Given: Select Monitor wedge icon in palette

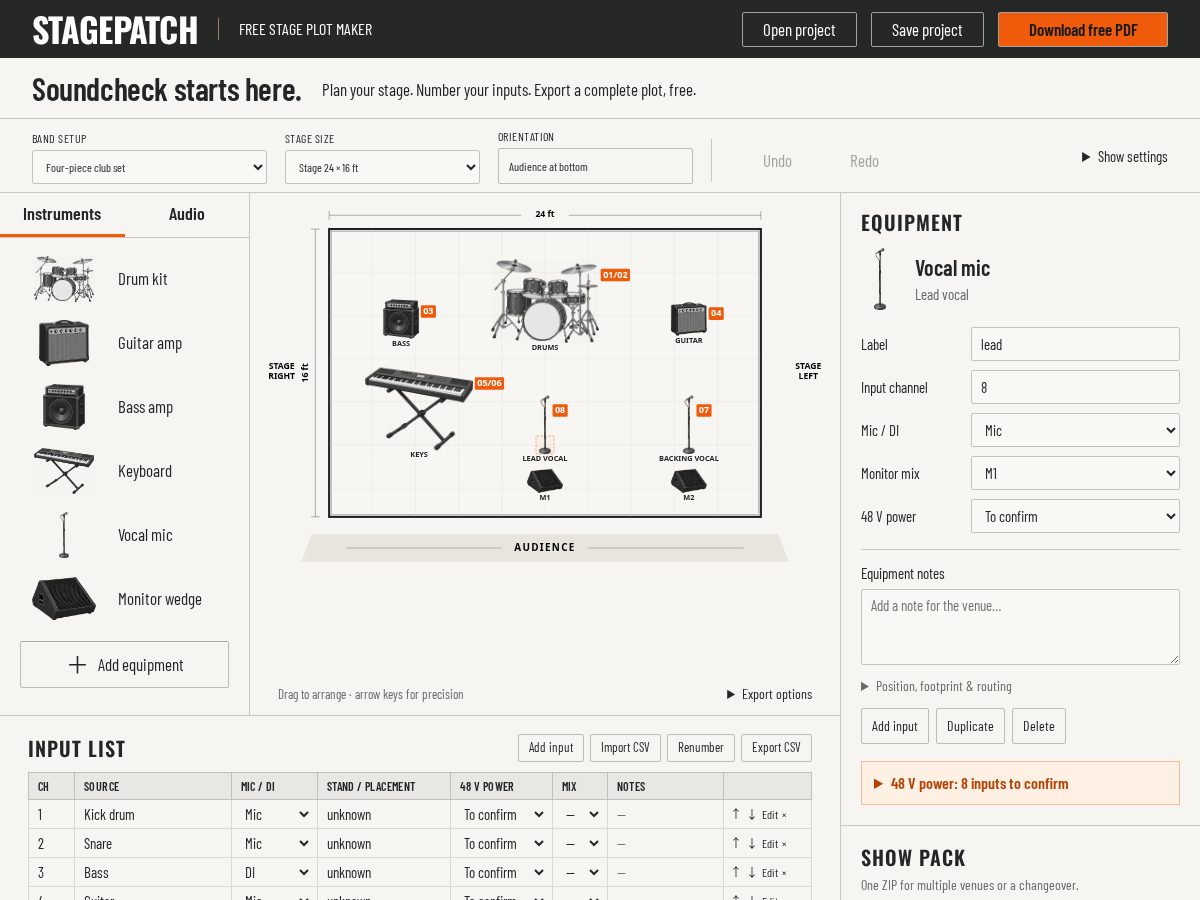Looking at the screenshot, I should pyautogui.click(x=64, y=599).
